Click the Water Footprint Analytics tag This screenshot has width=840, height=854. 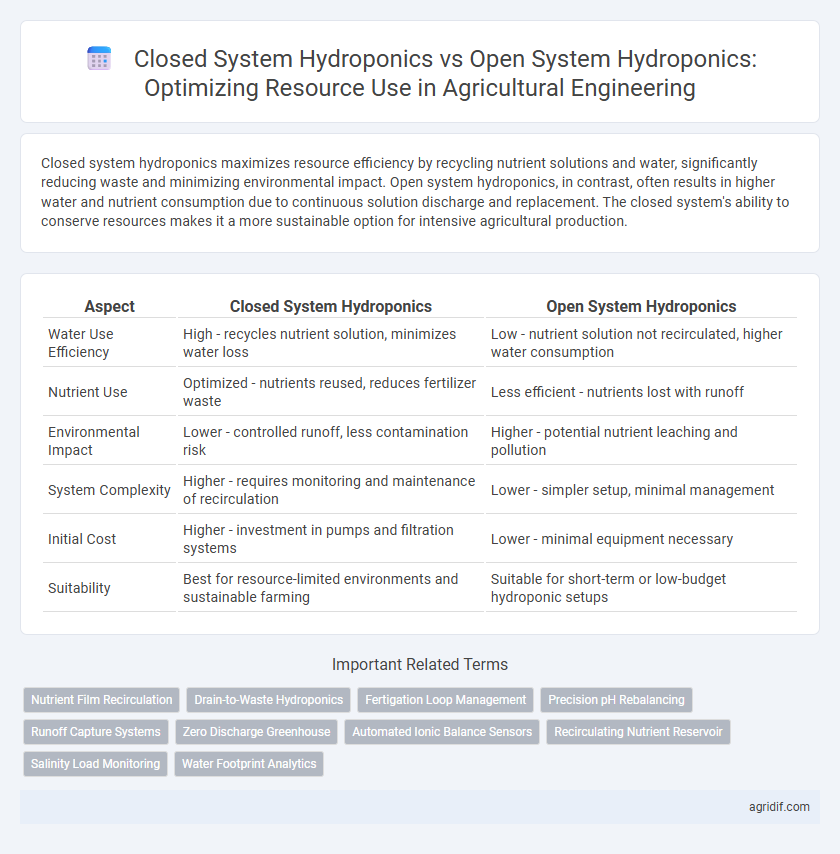249,764
